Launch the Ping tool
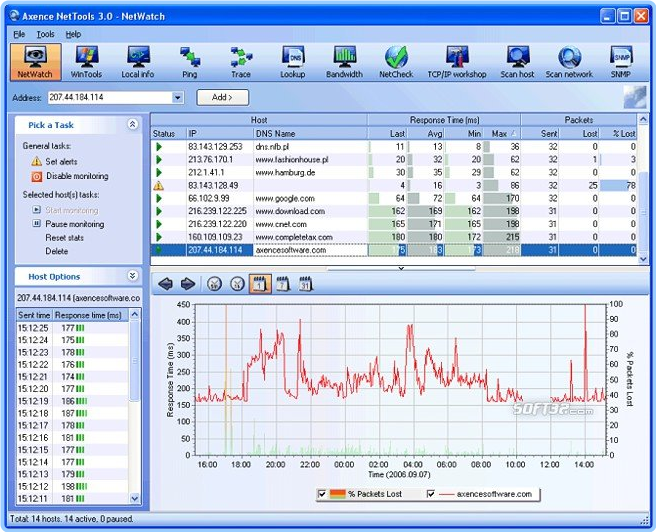This screenshot has height=532, width=656. click(x=190, y=62)
